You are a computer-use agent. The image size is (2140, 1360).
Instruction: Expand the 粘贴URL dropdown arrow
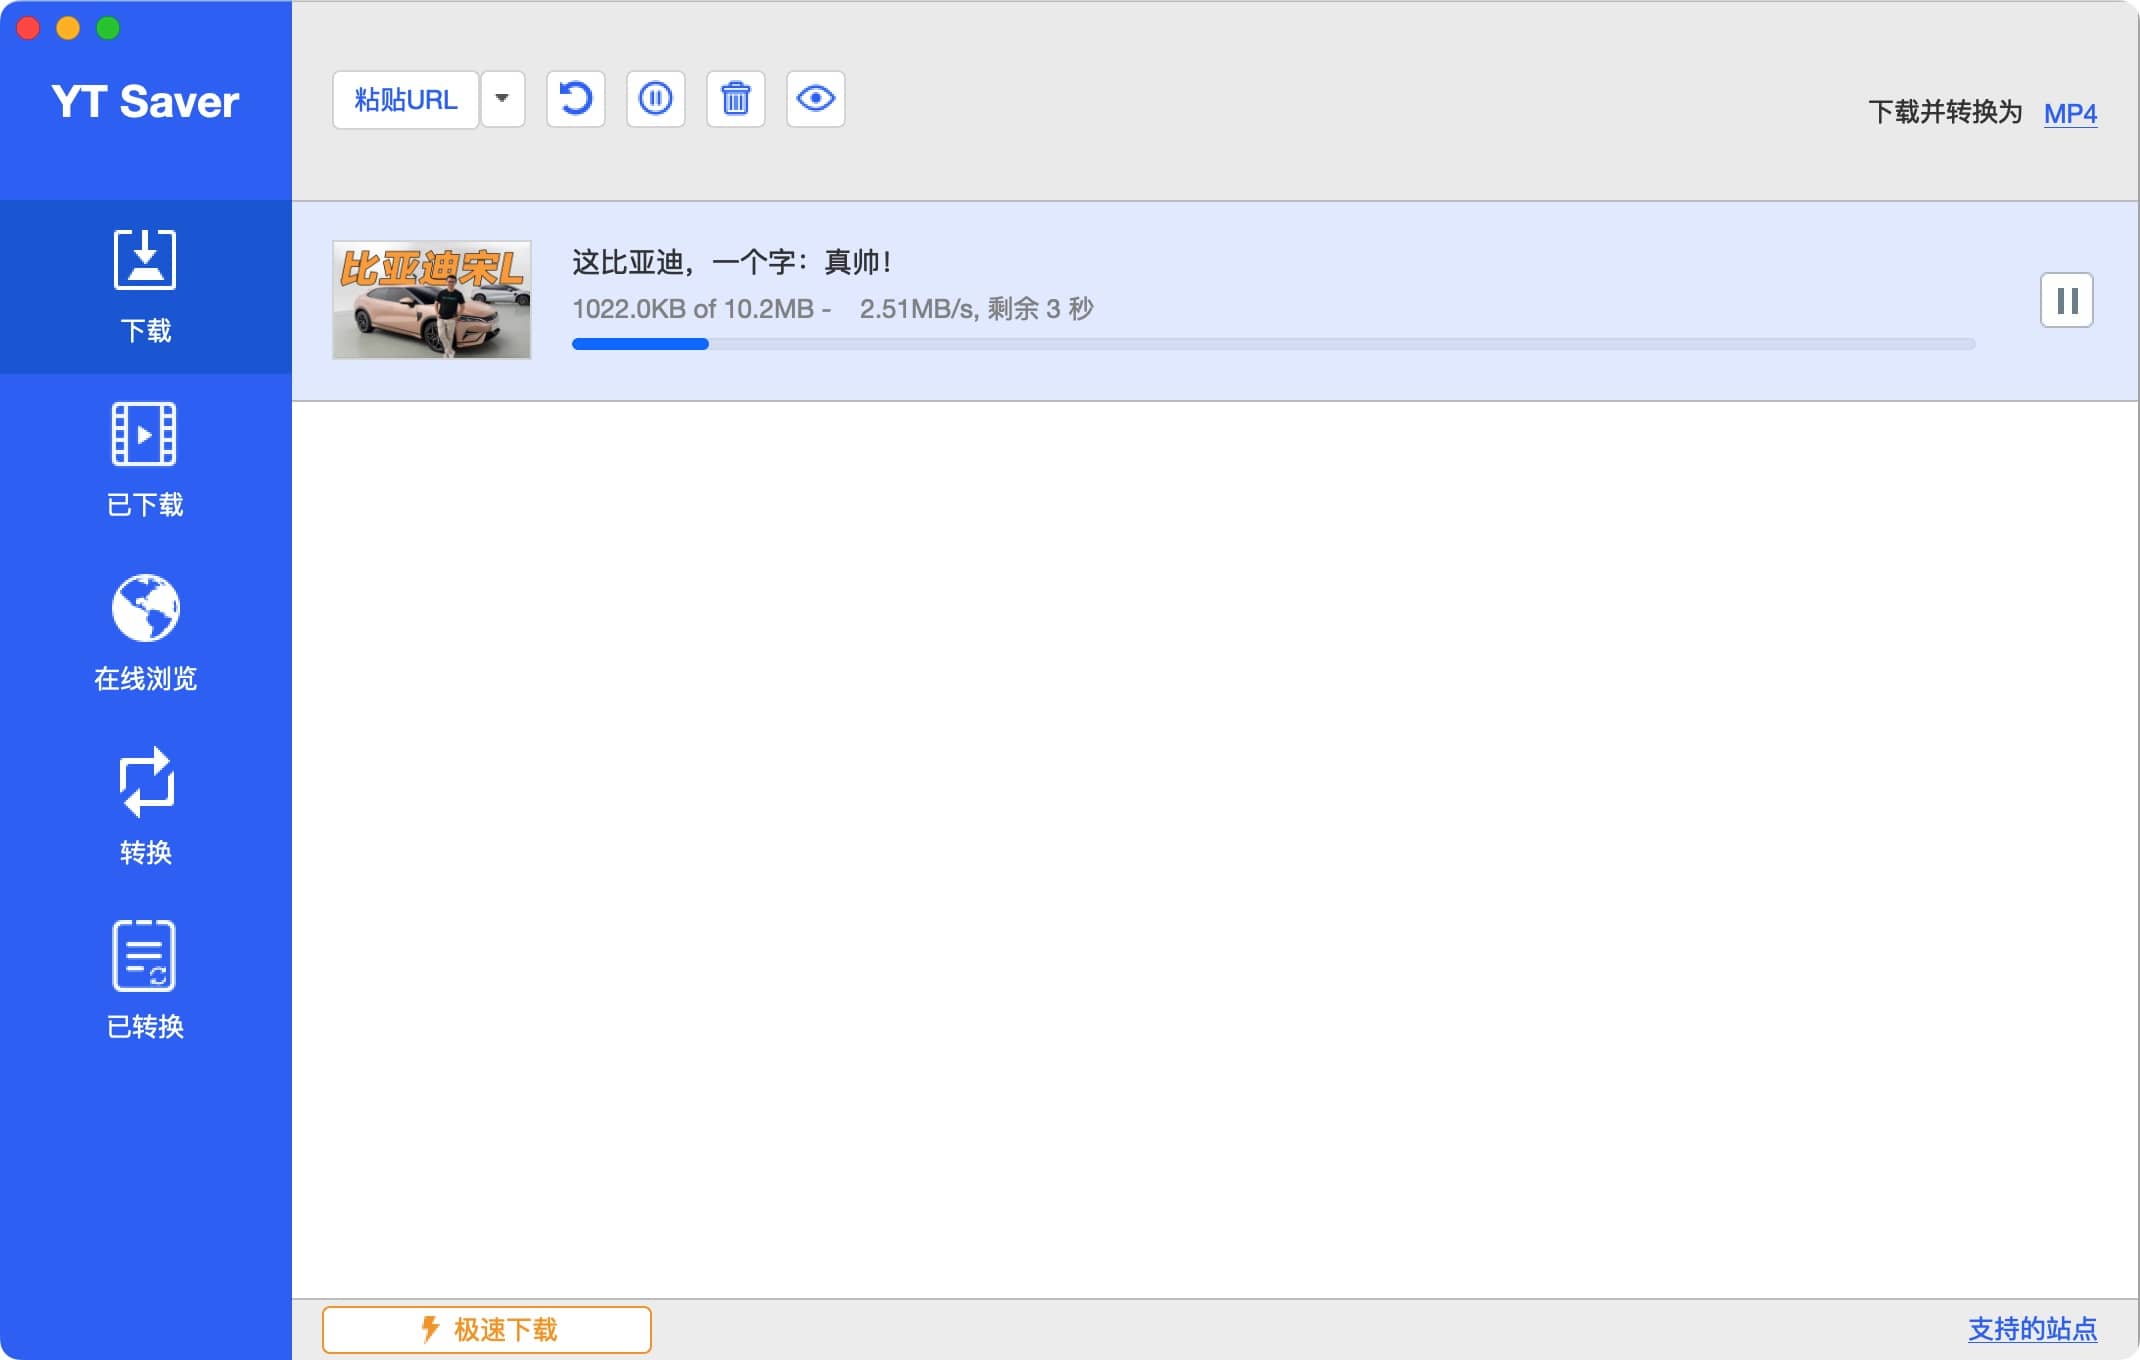pyautogui.click(x=503, y=99)
